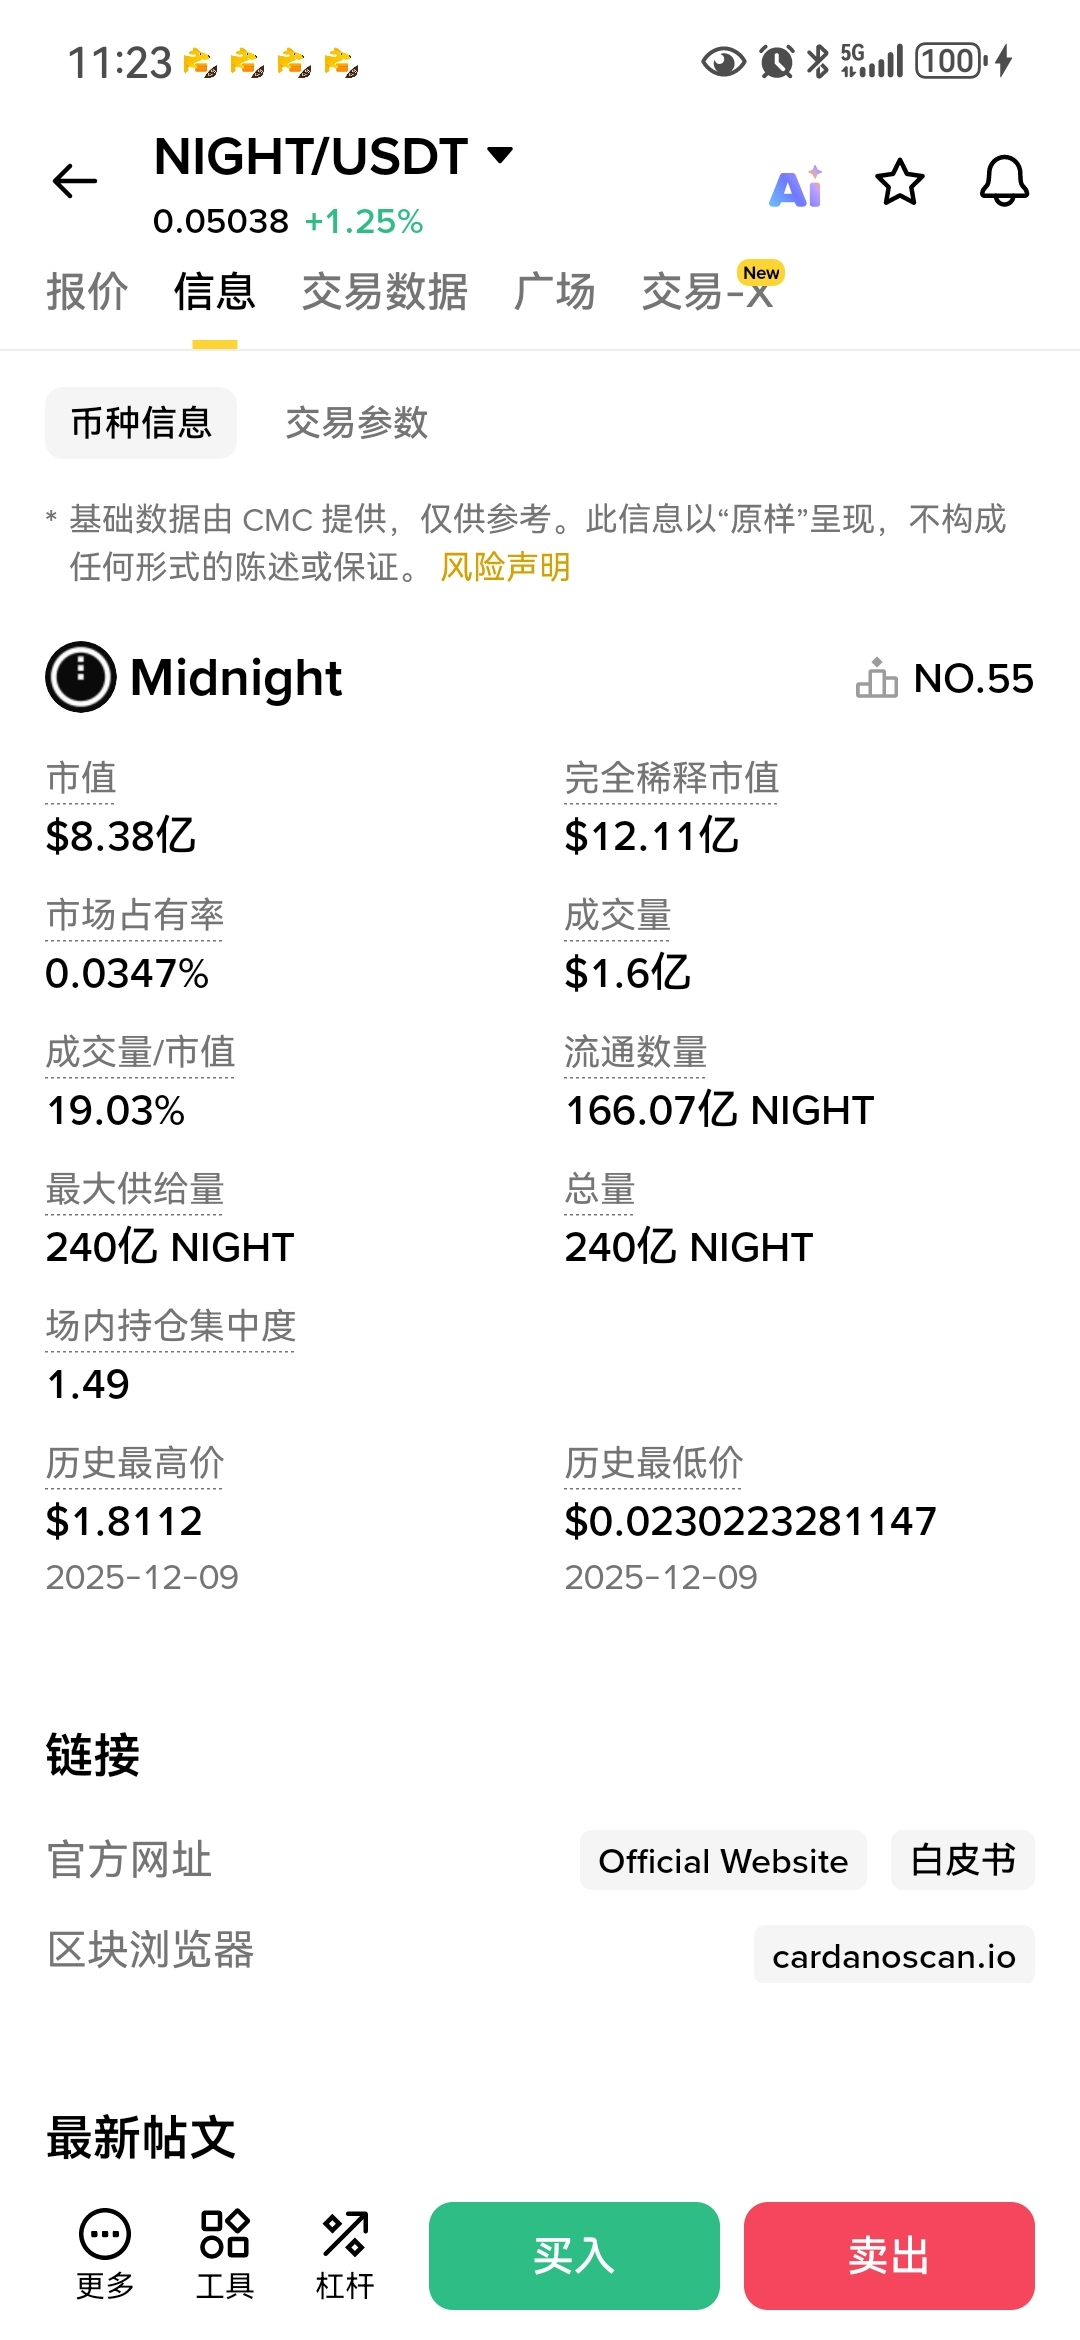This screenshot has width=1080, height=2340.
Task: Switch to the 报价 tab
Action: (87, 292)
